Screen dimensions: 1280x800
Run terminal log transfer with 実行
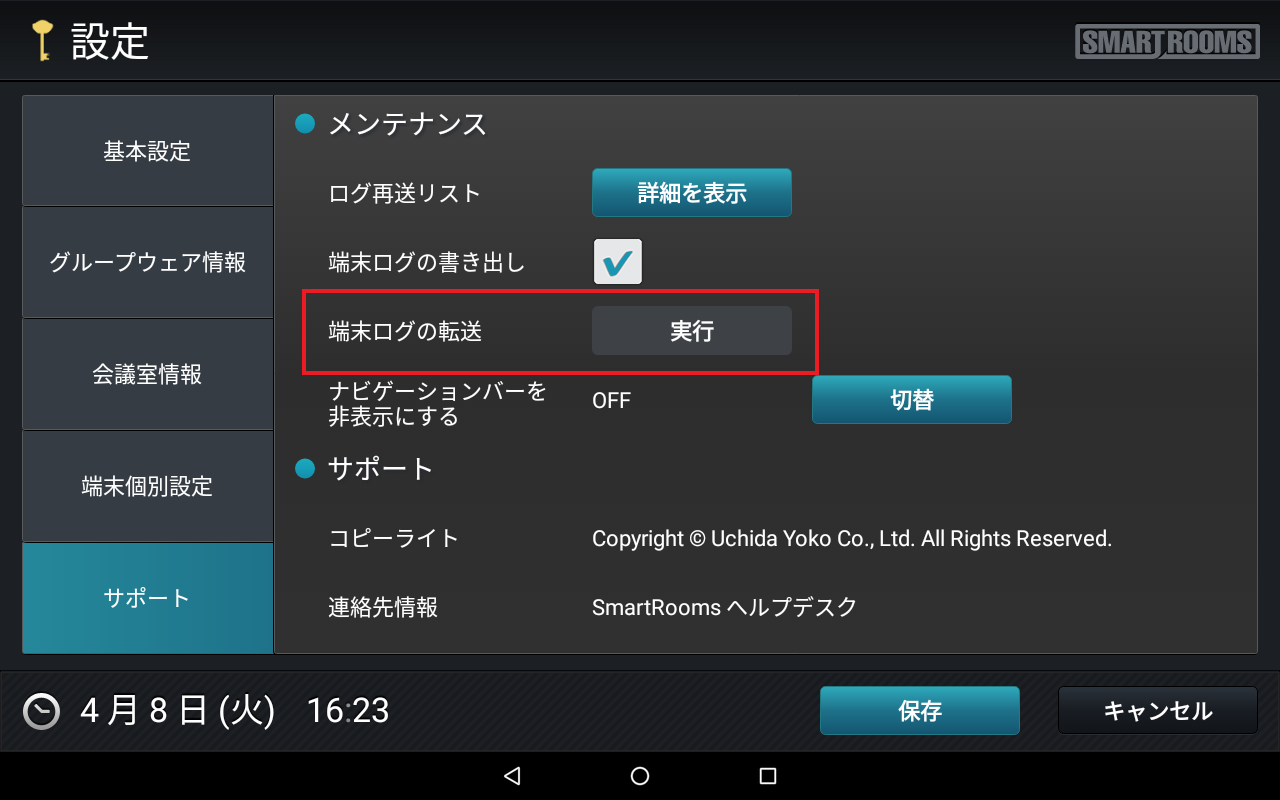692,331
